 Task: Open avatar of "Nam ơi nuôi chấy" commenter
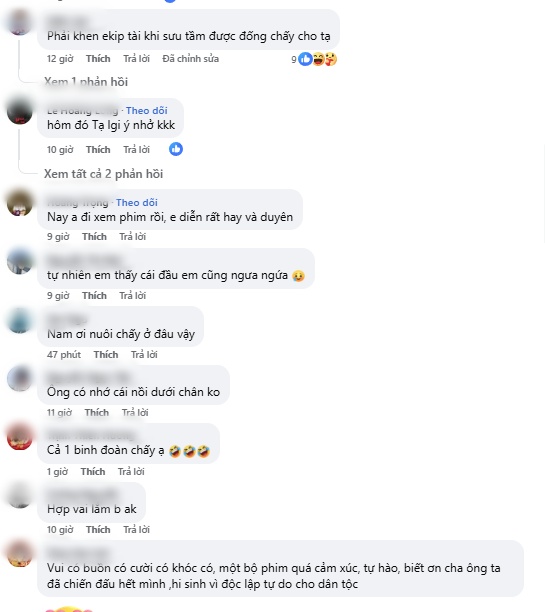point(20,320)
